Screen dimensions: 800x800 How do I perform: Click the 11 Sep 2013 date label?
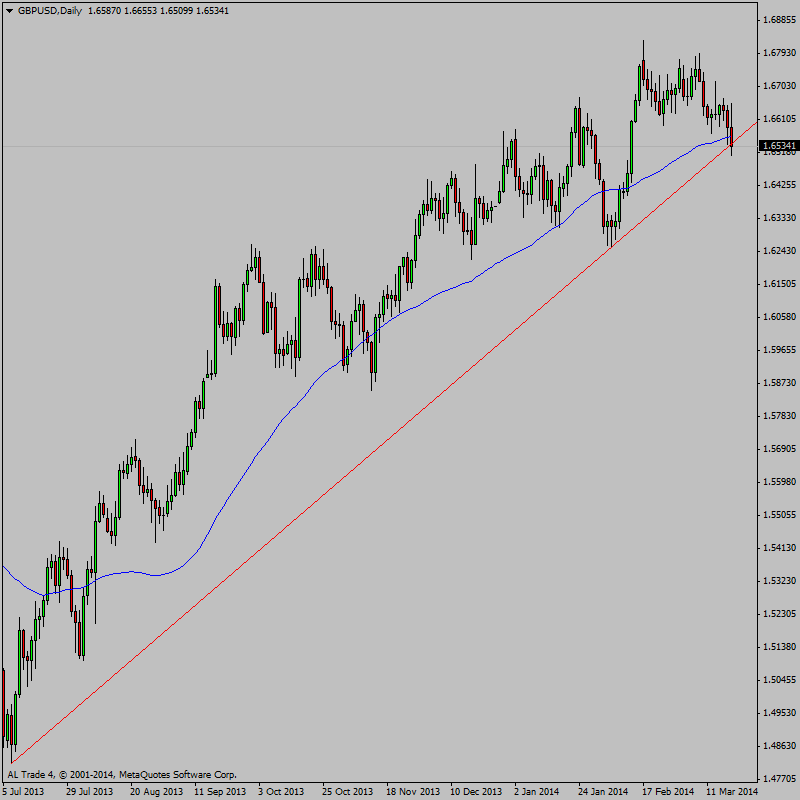point(219,791)
